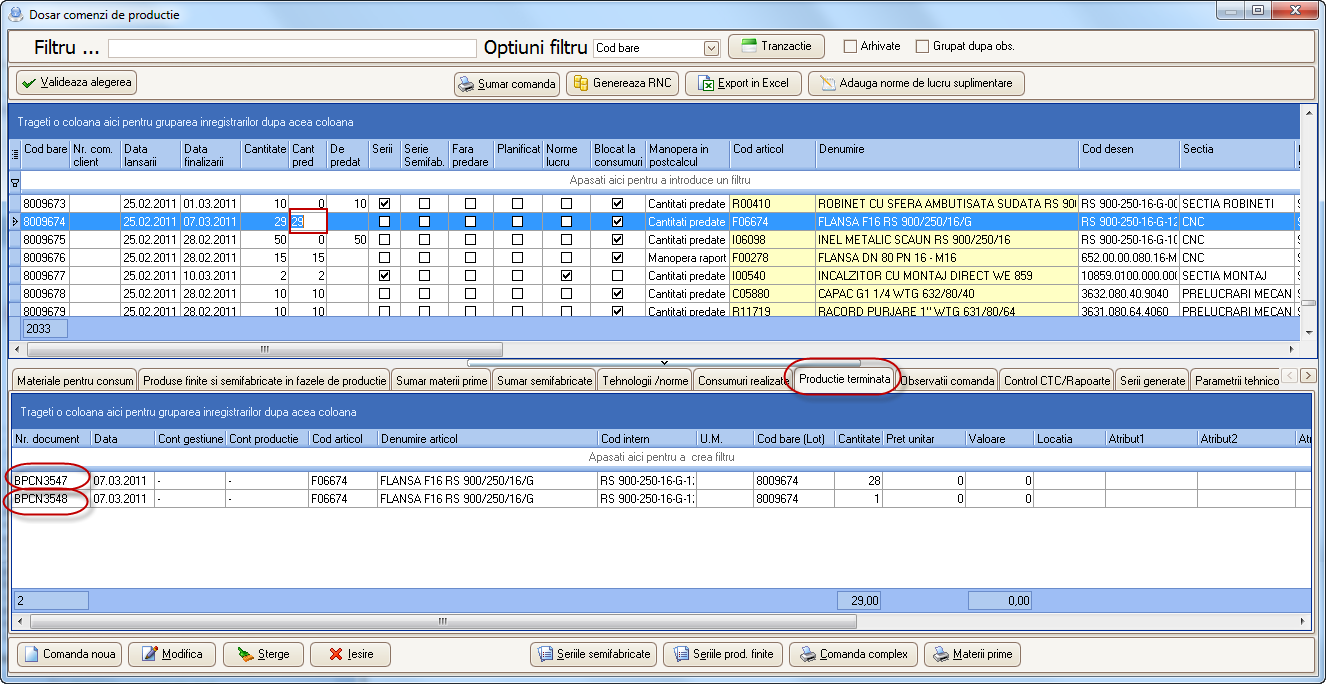The width and height of the screenshot is (1326, 684).
Task: Collapse the splitter between the two grids
Action: tap(664, 362)
